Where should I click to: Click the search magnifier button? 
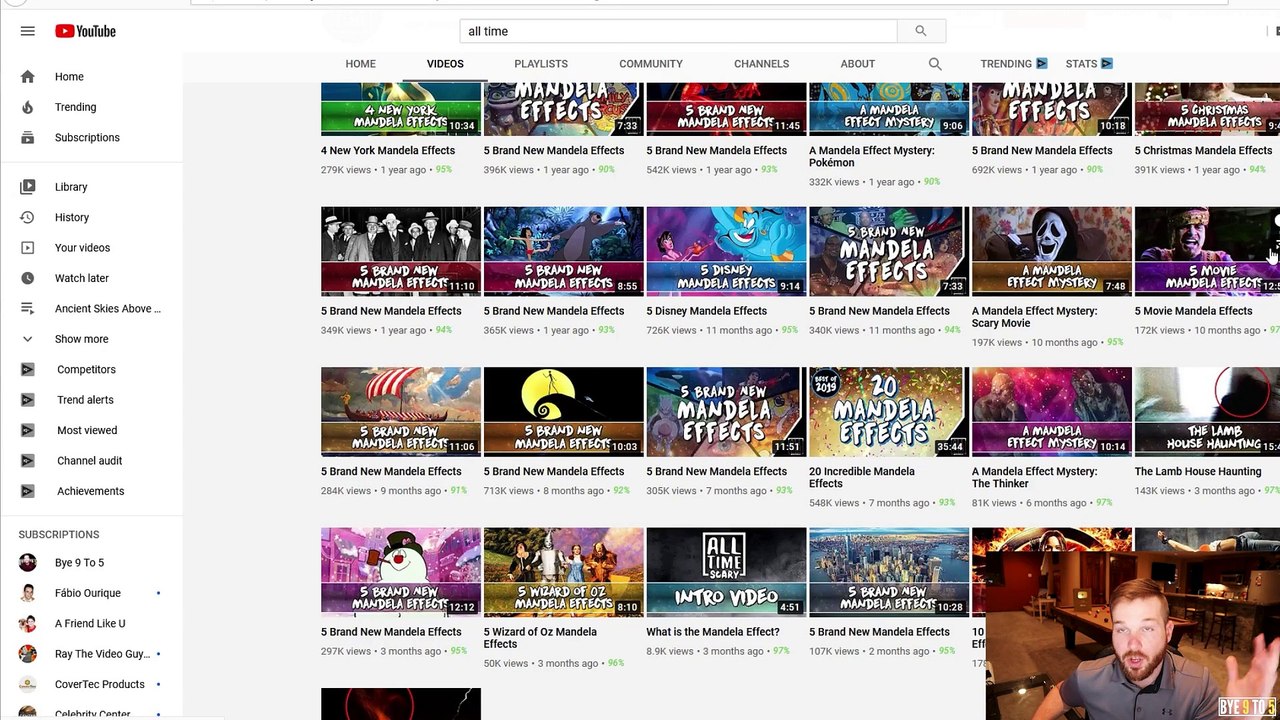pos(920,31)
